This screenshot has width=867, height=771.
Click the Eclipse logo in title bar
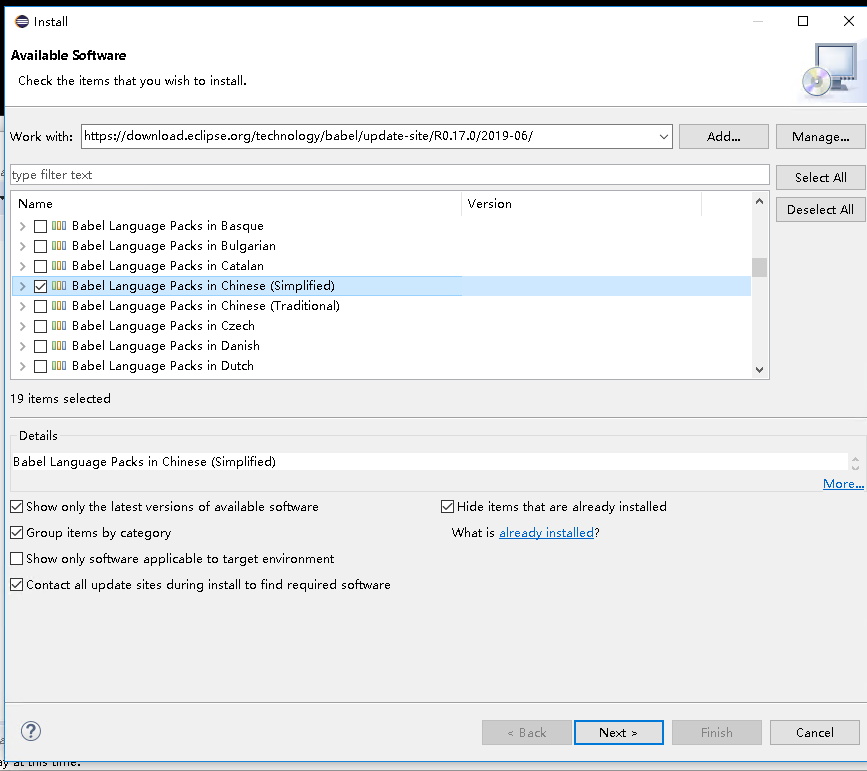point(22,22)
